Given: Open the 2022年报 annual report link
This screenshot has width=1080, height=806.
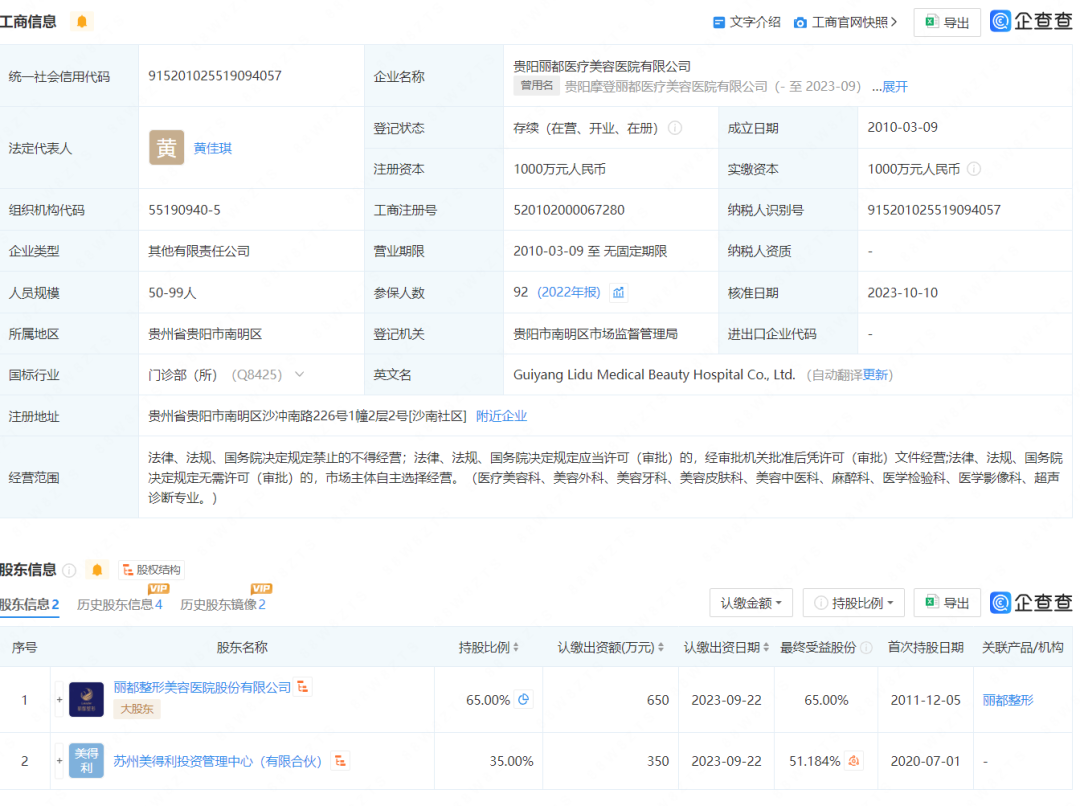Looking at the screenshot, I should click(569, 292).
